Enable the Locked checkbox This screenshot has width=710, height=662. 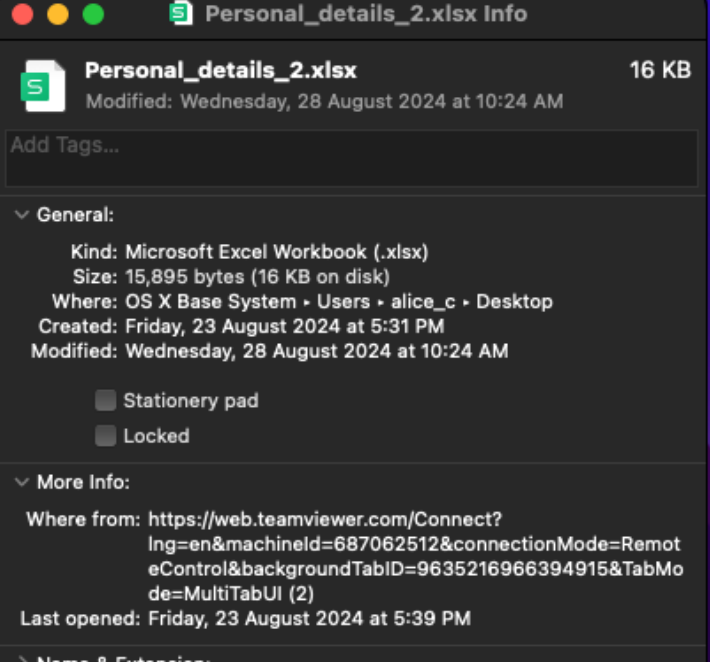click(106, 436)
